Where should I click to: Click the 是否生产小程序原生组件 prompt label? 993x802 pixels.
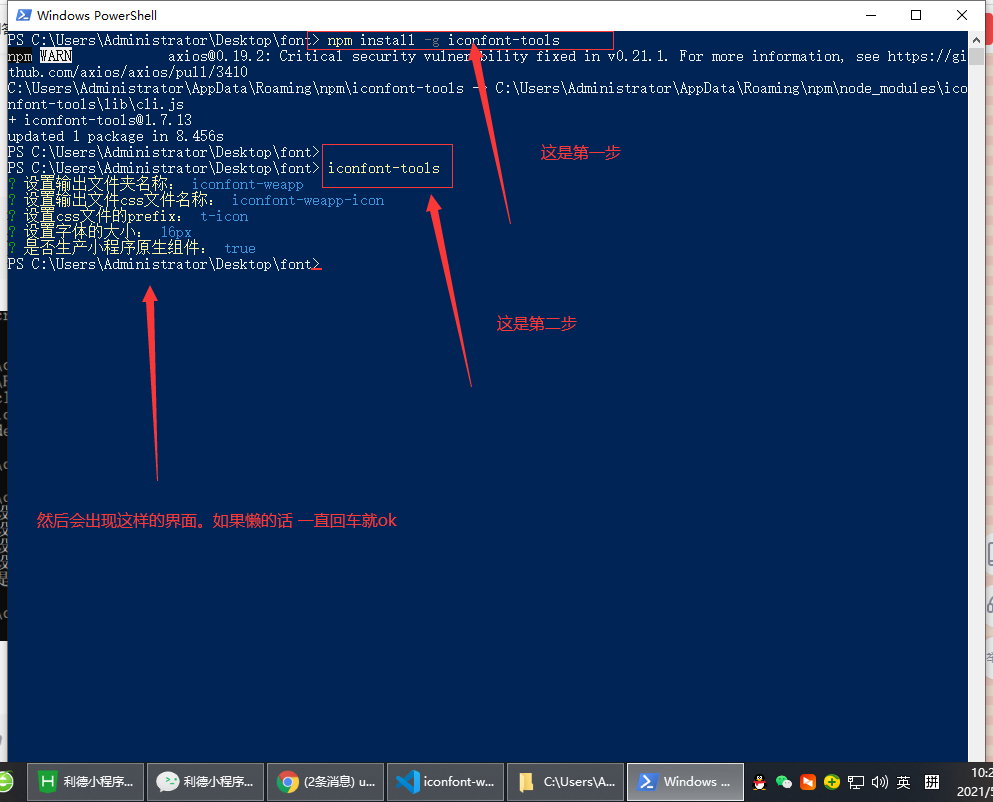point(115,248)
